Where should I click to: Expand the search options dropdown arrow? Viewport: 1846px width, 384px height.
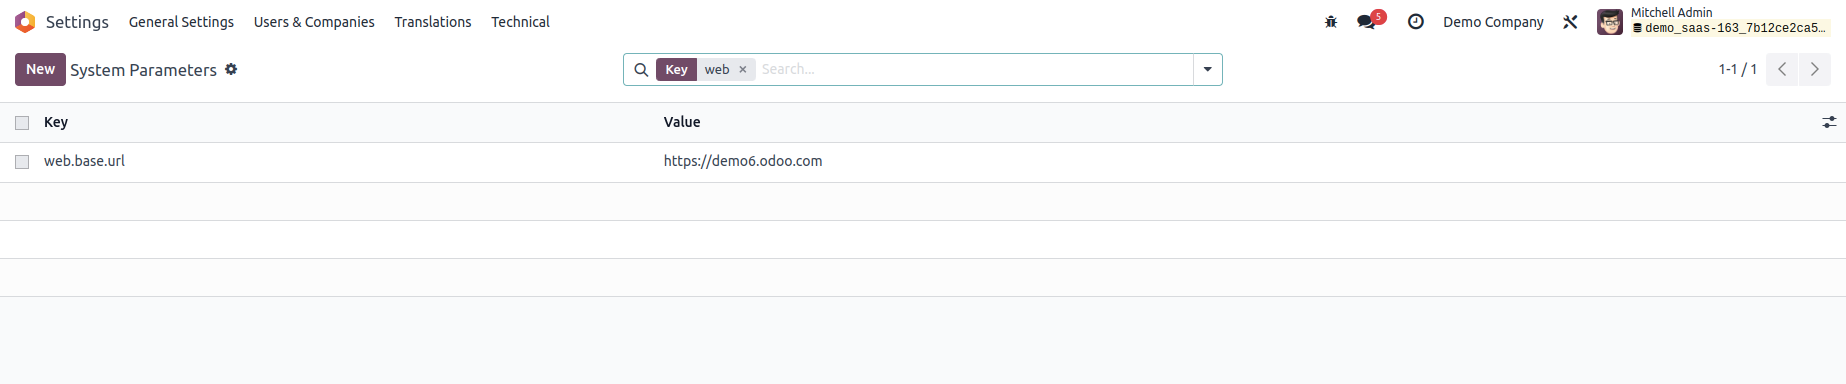[1208, 70]
